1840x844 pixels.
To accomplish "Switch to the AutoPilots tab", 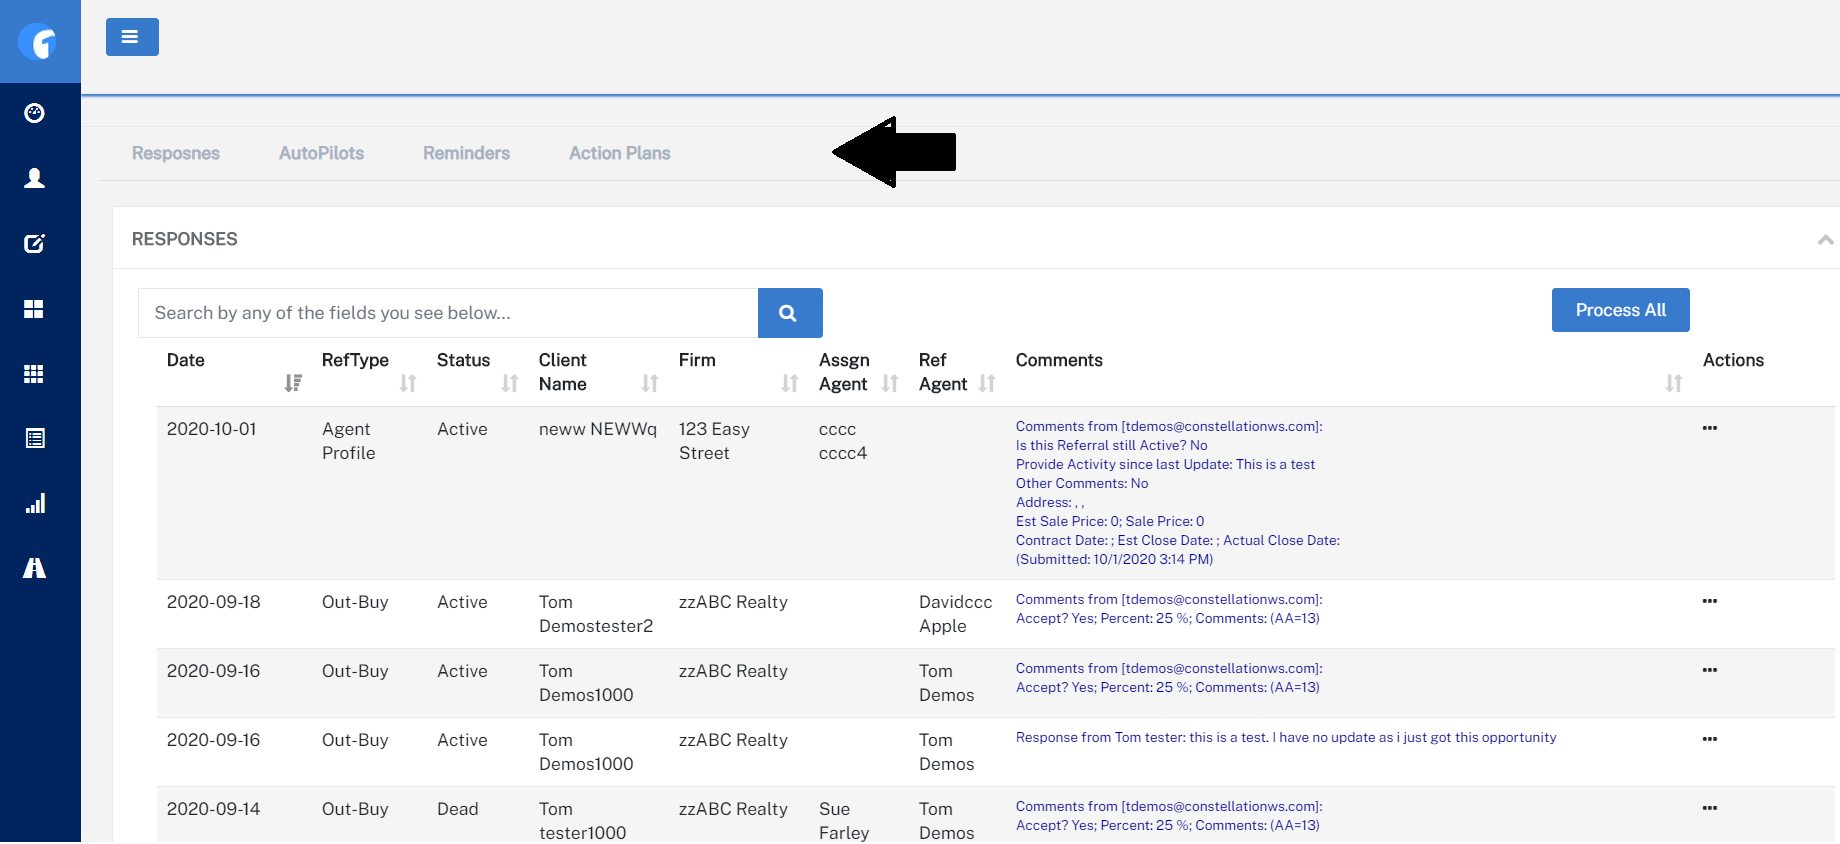I will pos(321,153).
